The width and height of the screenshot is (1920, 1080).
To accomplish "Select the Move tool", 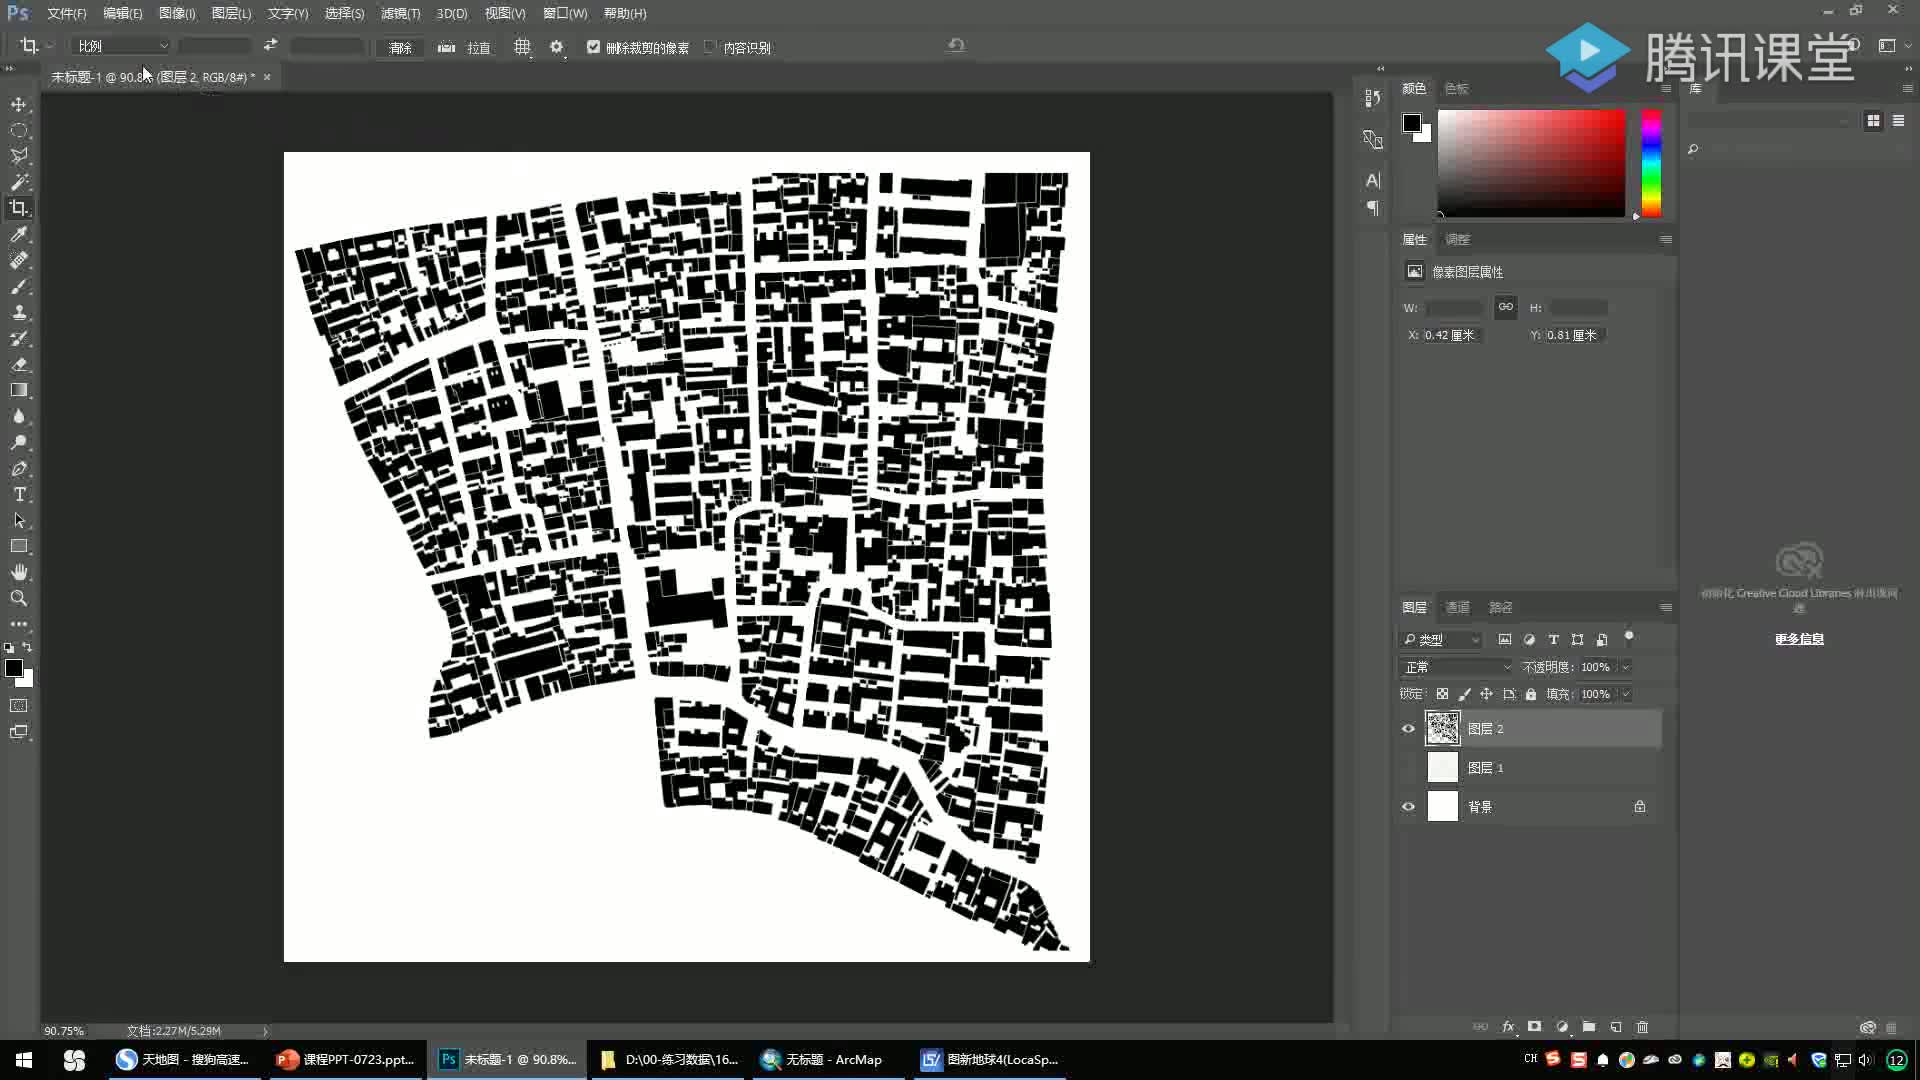I will 19,104.
